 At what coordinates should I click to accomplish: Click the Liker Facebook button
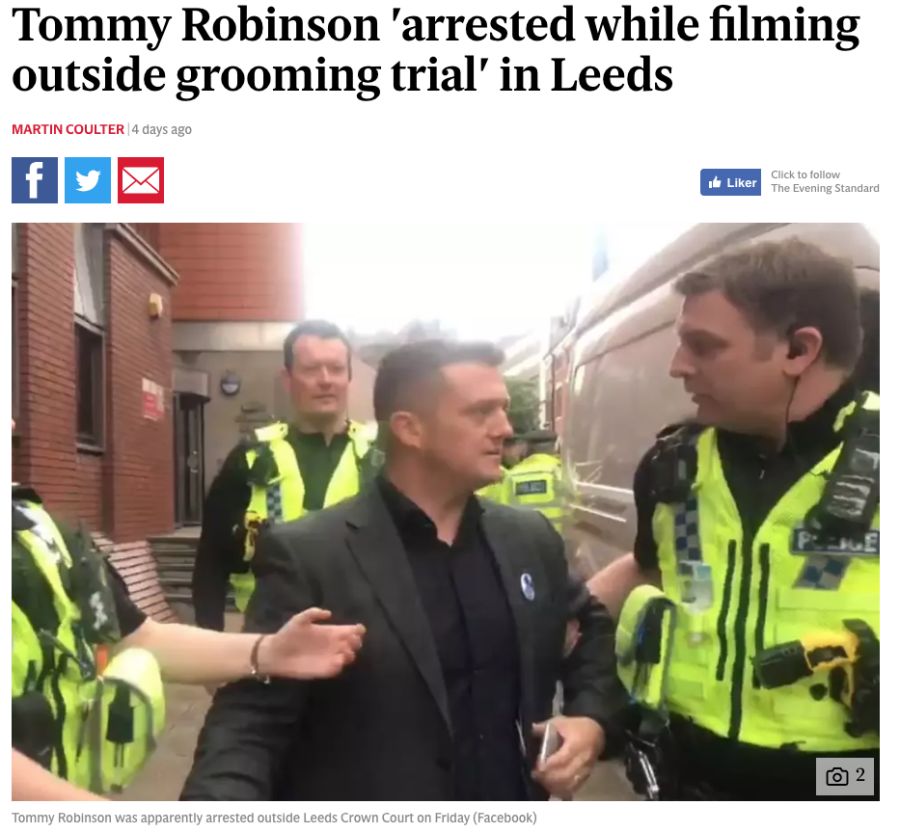click(x=730, y=182)
